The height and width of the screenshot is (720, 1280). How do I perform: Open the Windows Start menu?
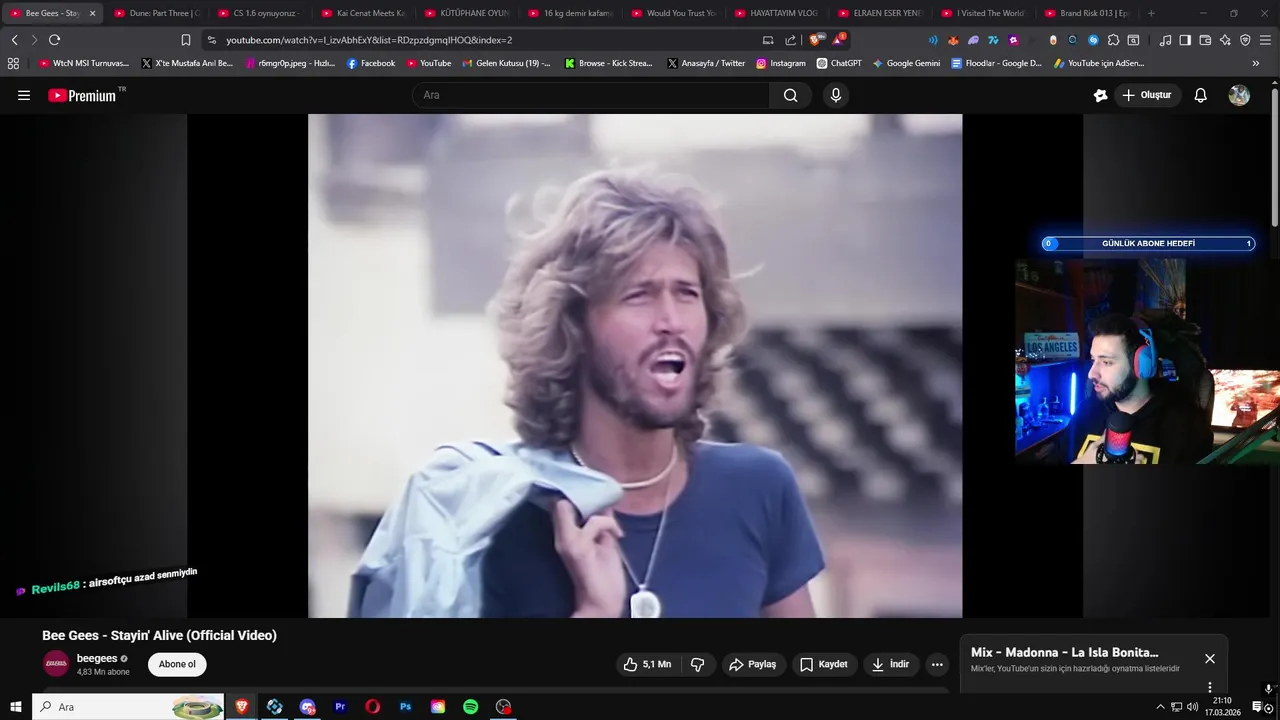point(15,707)
